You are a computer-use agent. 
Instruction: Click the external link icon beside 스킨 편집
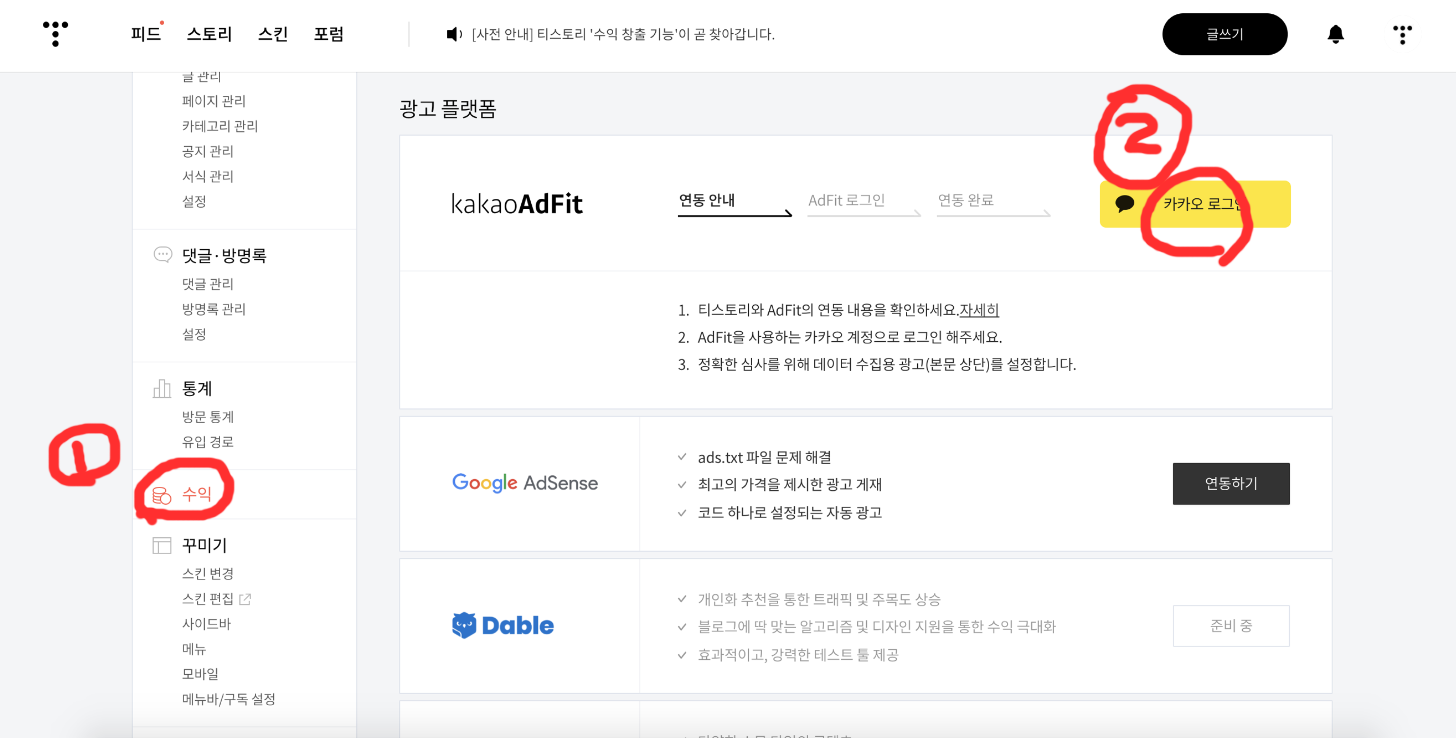click(x=245, y=599)
